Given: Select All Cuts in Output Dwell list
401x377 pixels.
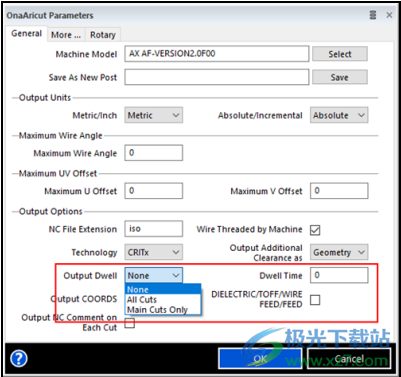Looking at the screenshot, I should click(x=163, y=299).
